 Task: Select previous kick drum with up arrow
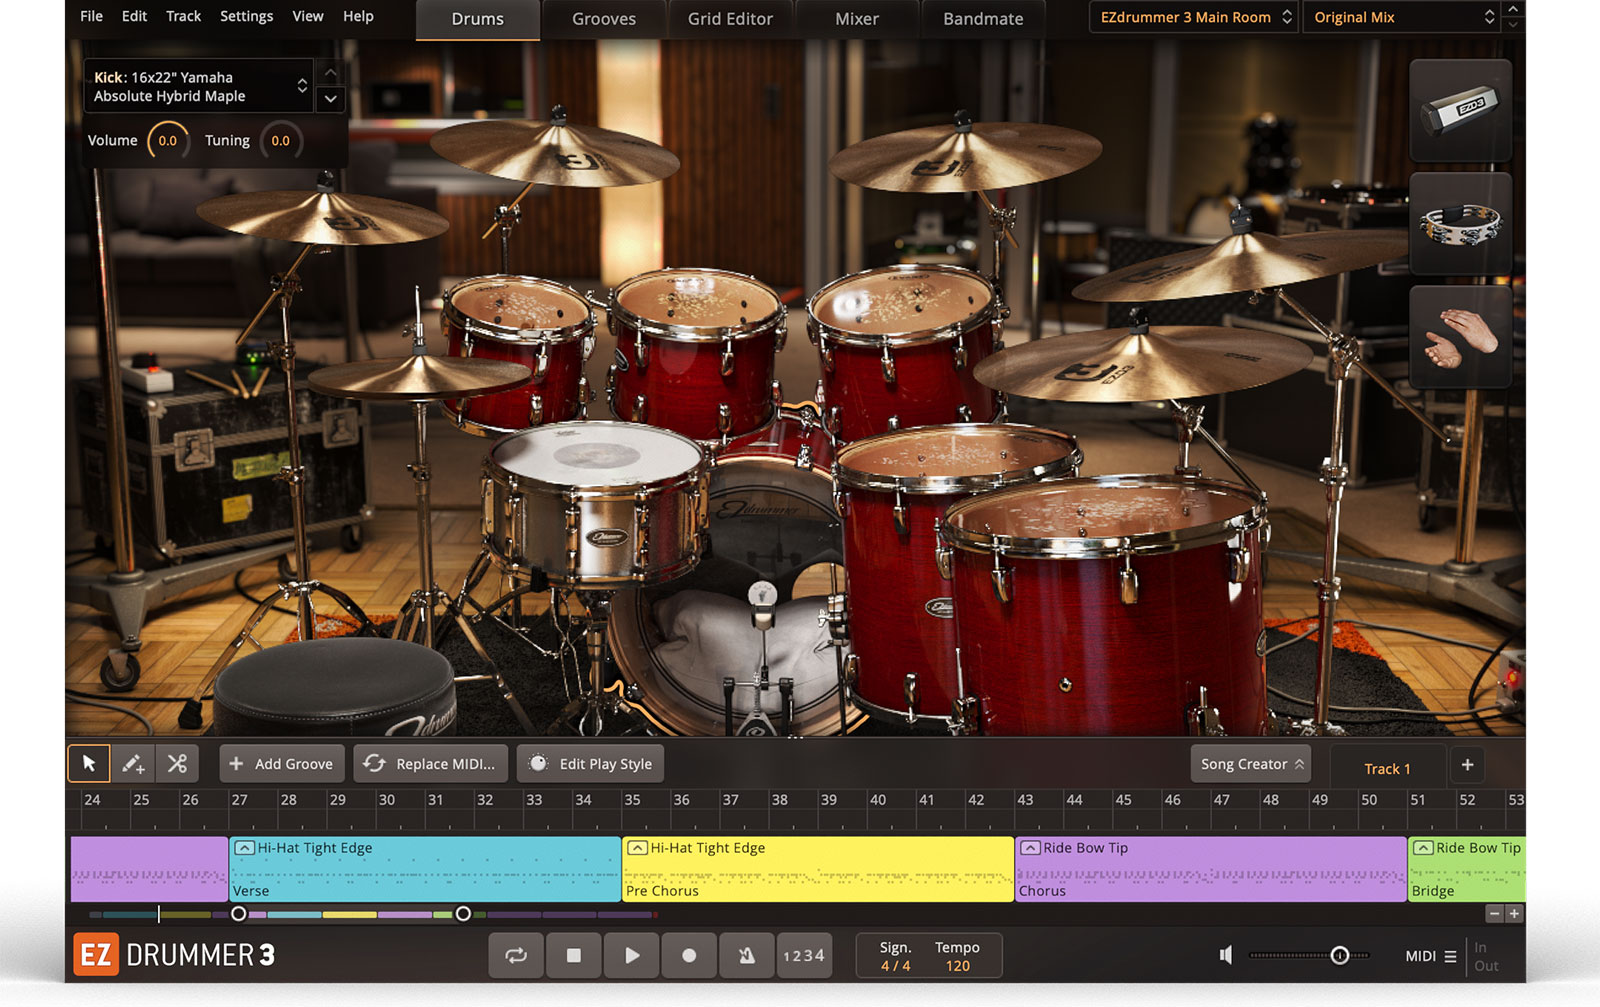[331, 73]
